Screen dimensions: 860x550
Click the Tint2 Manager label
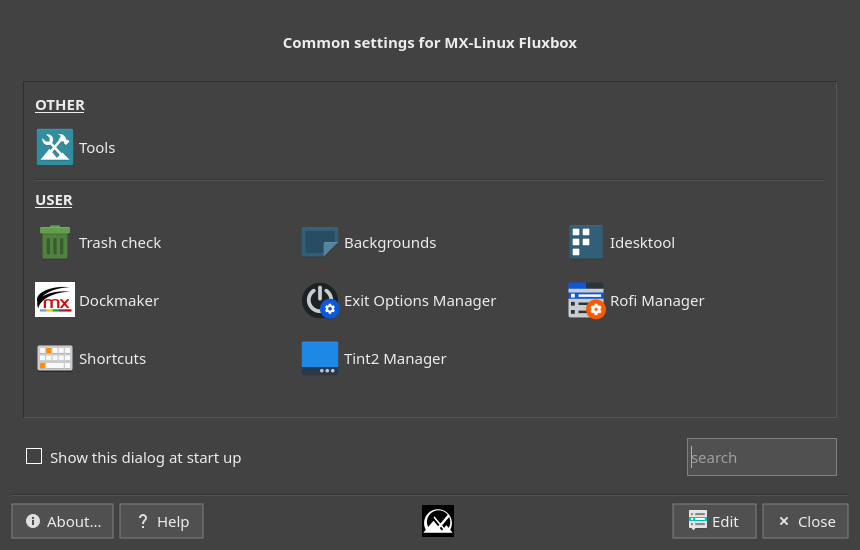click(395, 359)
